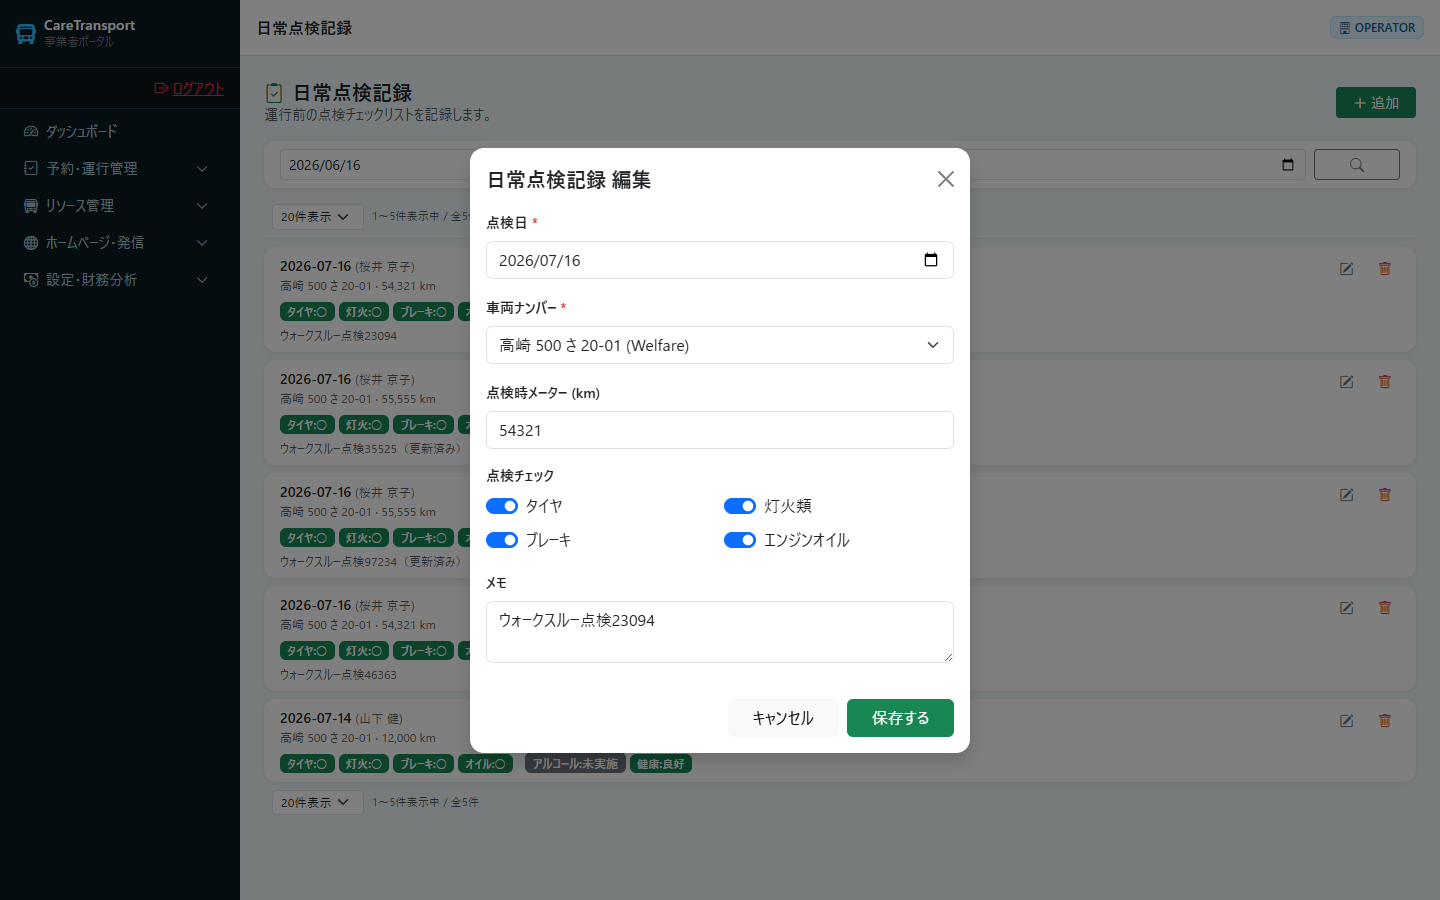
Task: Toggle the タイヤ check switch
Action: tap(502, 506)
